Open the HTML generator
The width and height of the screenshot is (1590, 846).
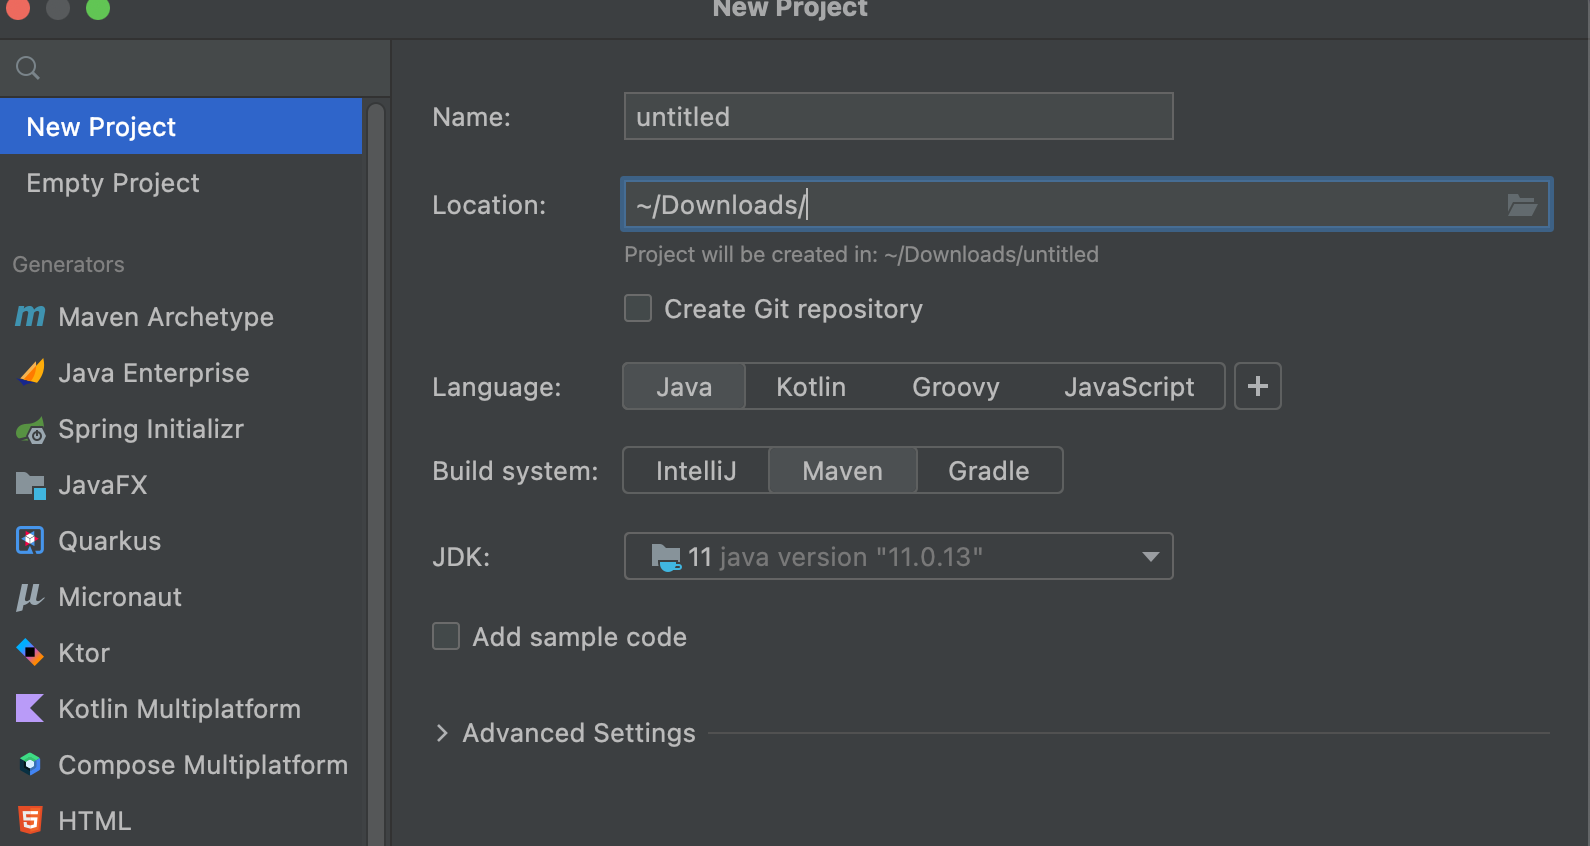(181, 820)
